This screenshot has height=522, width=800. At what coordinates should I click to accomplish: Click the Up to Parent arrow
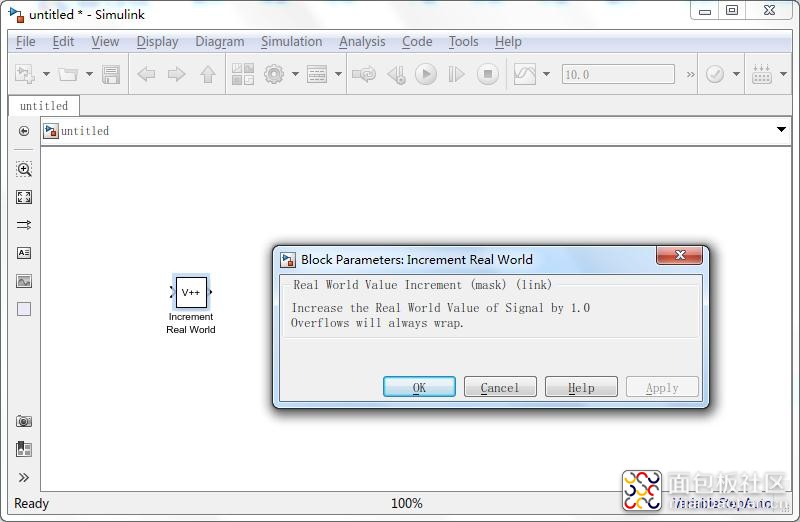(x=208, y=74)
